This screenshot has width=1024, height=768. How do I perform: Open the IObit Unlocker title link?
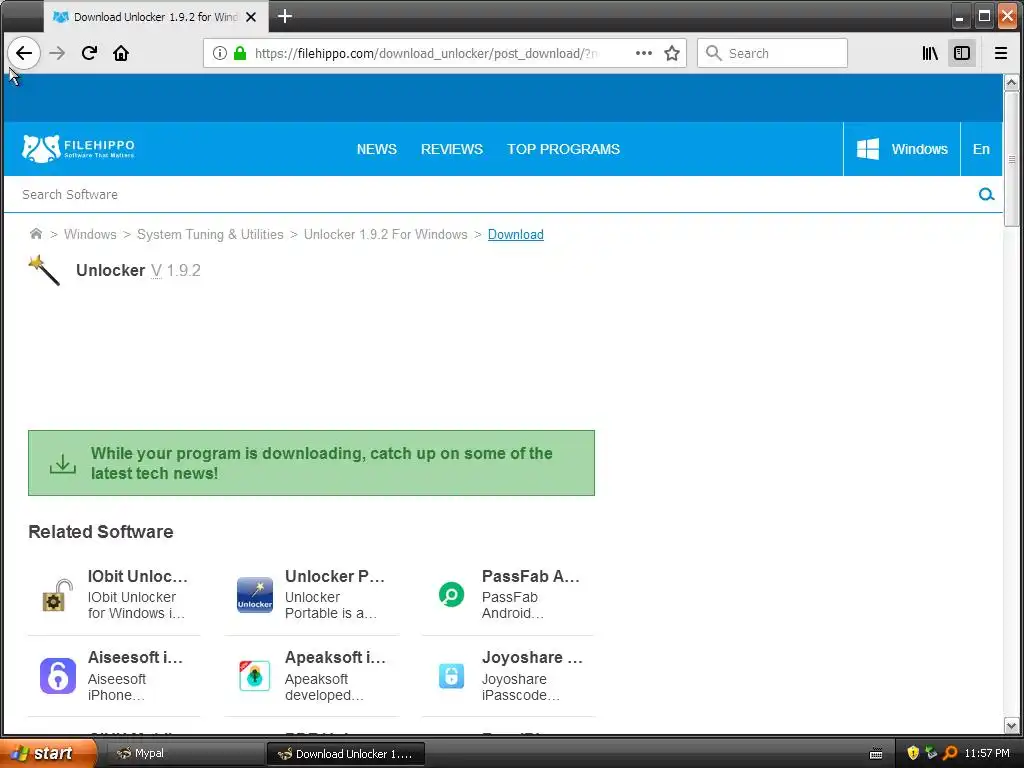(x=138, y=576)
